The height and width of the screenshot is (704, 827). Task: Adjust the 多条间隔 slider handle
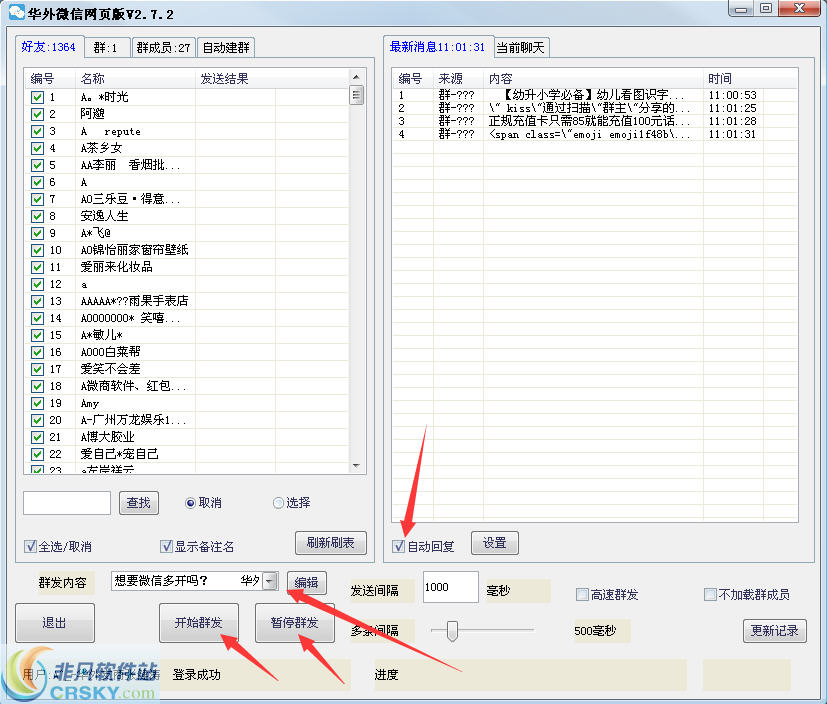452,631
